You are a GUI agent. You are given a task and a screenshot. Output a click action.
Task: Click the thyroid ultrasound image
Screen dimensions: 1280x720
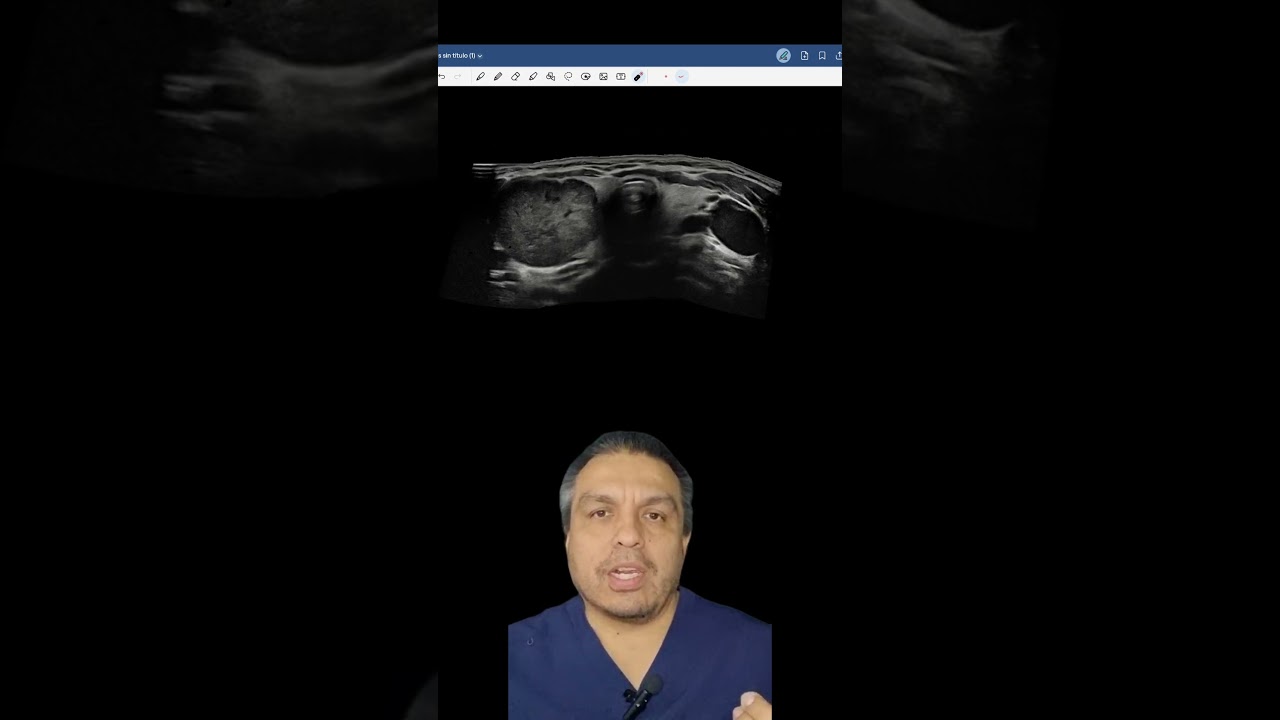coord(612,236)
